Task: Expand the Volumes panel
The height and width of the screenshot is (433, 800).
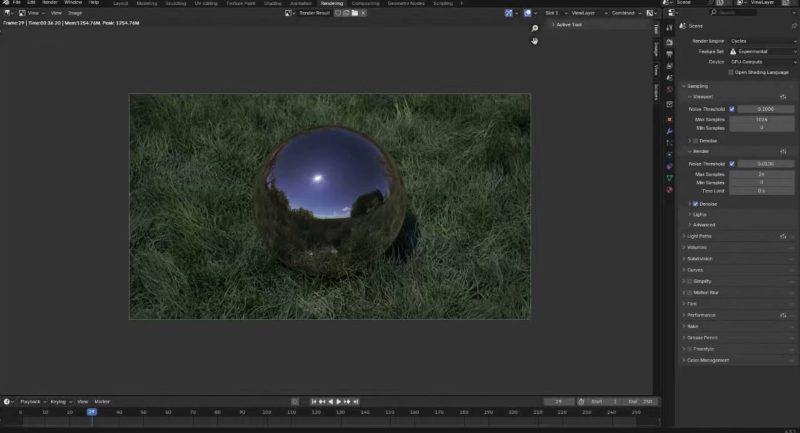Action: coord(695,247)
